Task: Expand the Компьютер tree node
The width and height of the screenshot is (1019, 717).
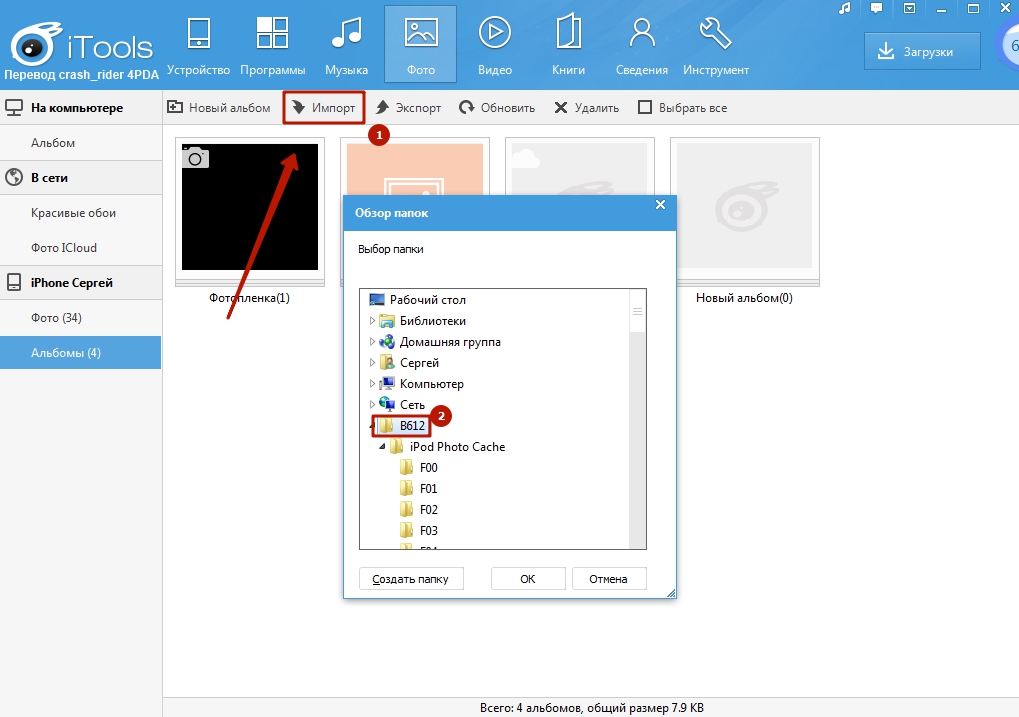Action: (372, 384)
